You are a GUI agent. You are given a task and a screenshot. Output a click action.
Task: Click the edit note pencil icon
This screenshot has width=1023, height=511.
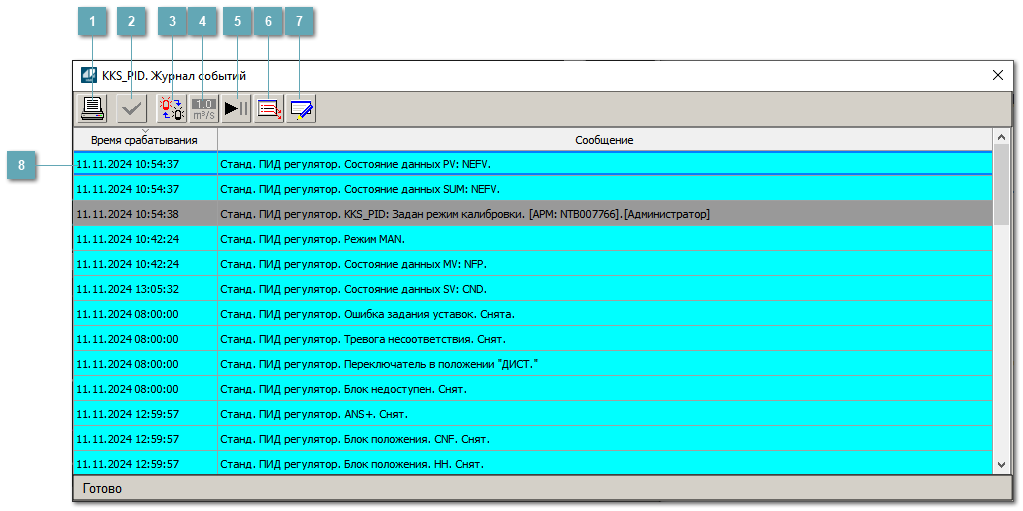coord(301,108)
